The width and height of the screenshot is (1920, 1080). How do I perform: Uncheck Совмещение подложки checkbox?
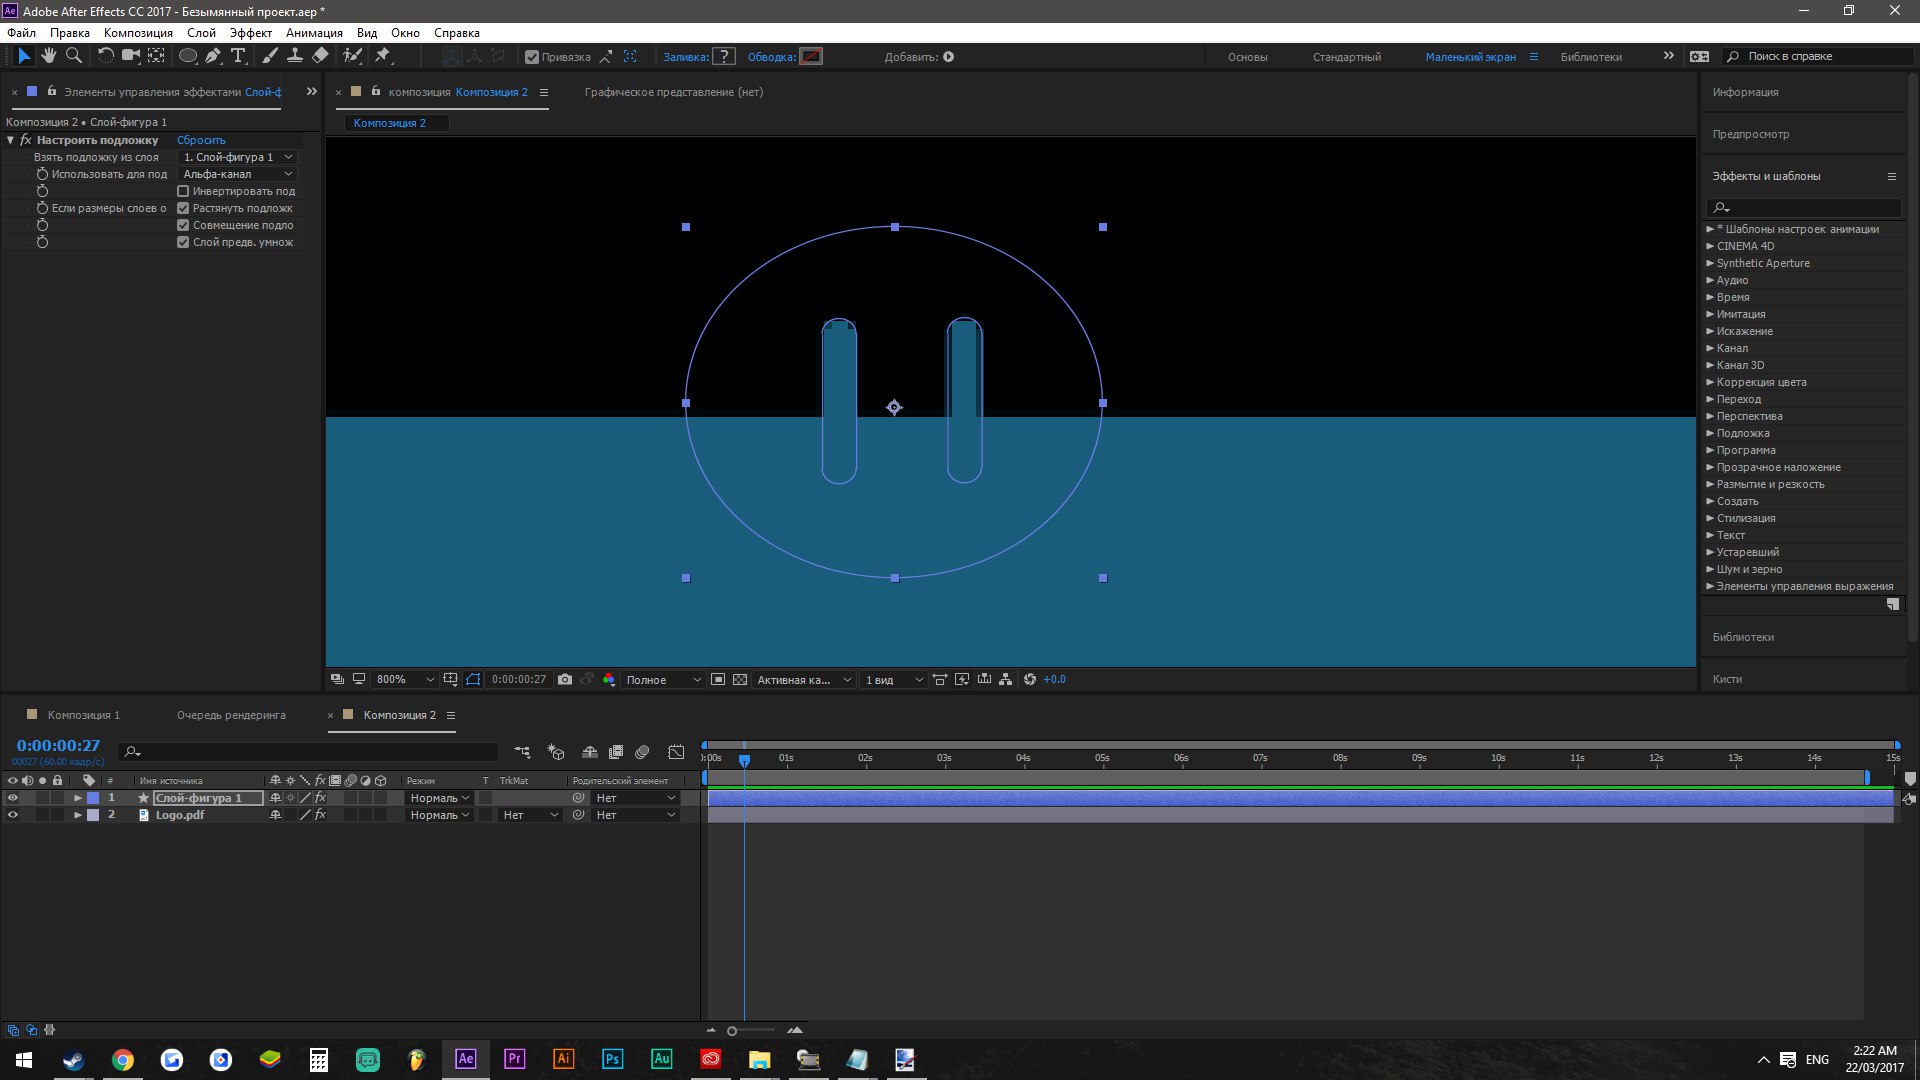[183, 225]
